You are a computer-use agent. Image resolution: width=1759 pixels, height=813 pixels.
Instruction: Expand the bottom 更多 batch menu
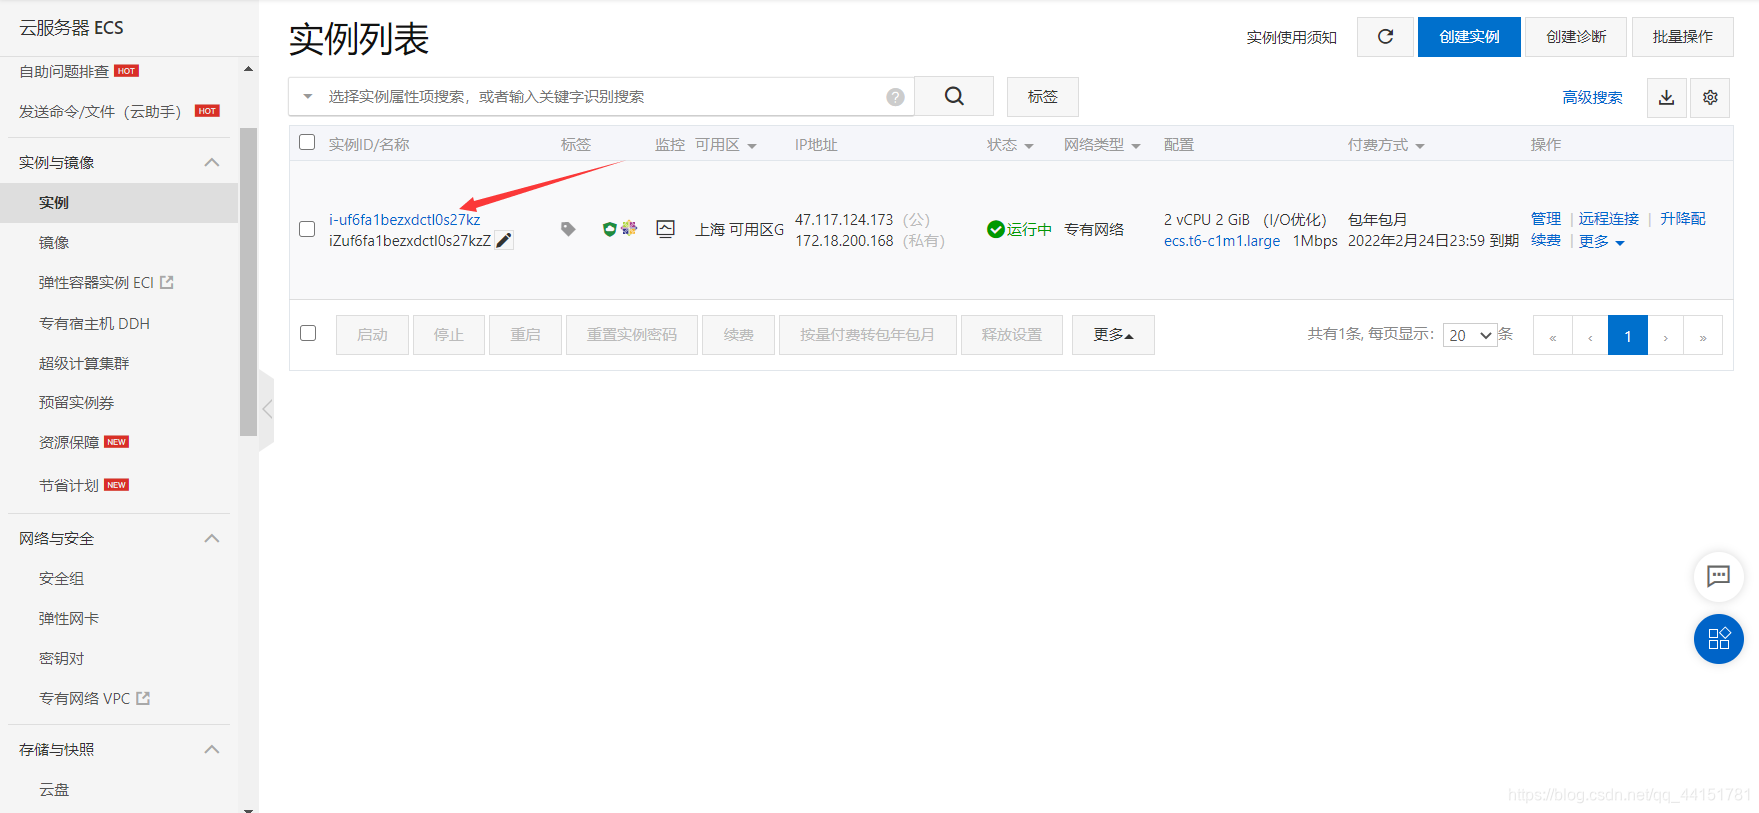click(x=1113, y=335)
